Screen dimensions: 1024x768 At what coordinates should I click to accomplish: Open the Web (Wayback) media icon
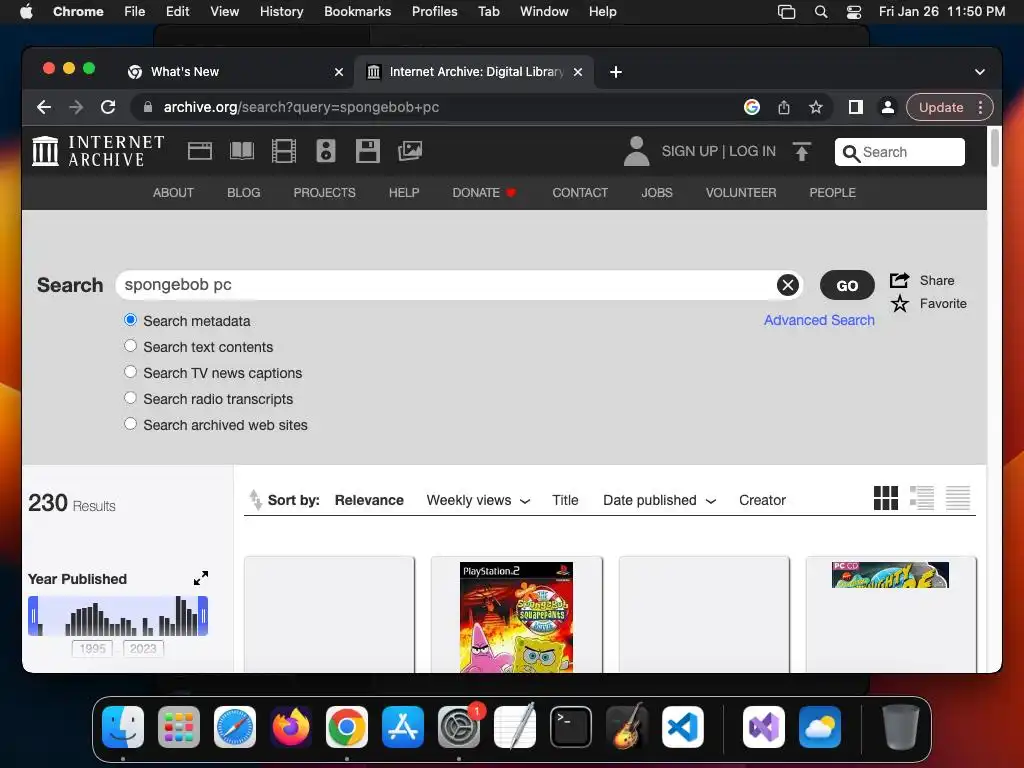click(200, 151)
